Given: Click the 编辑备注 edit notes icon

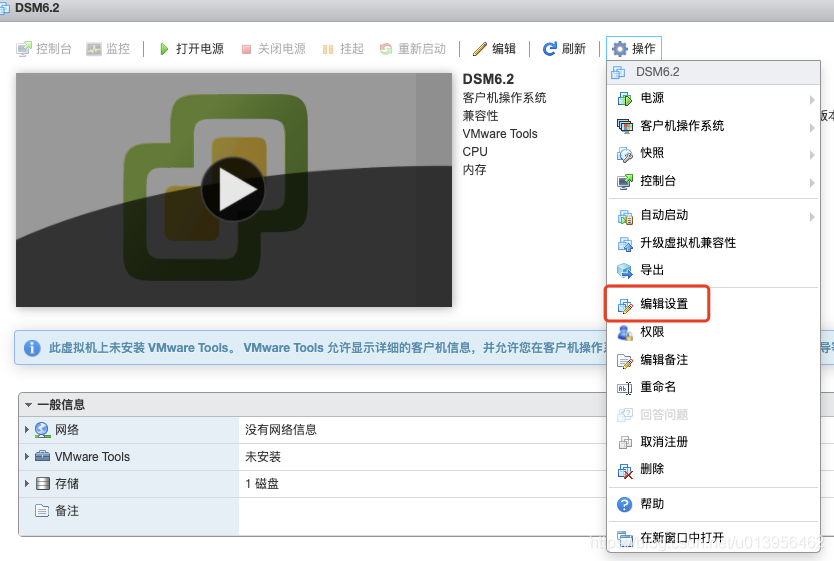Looking at the screenshot, I should click(625, 361).
